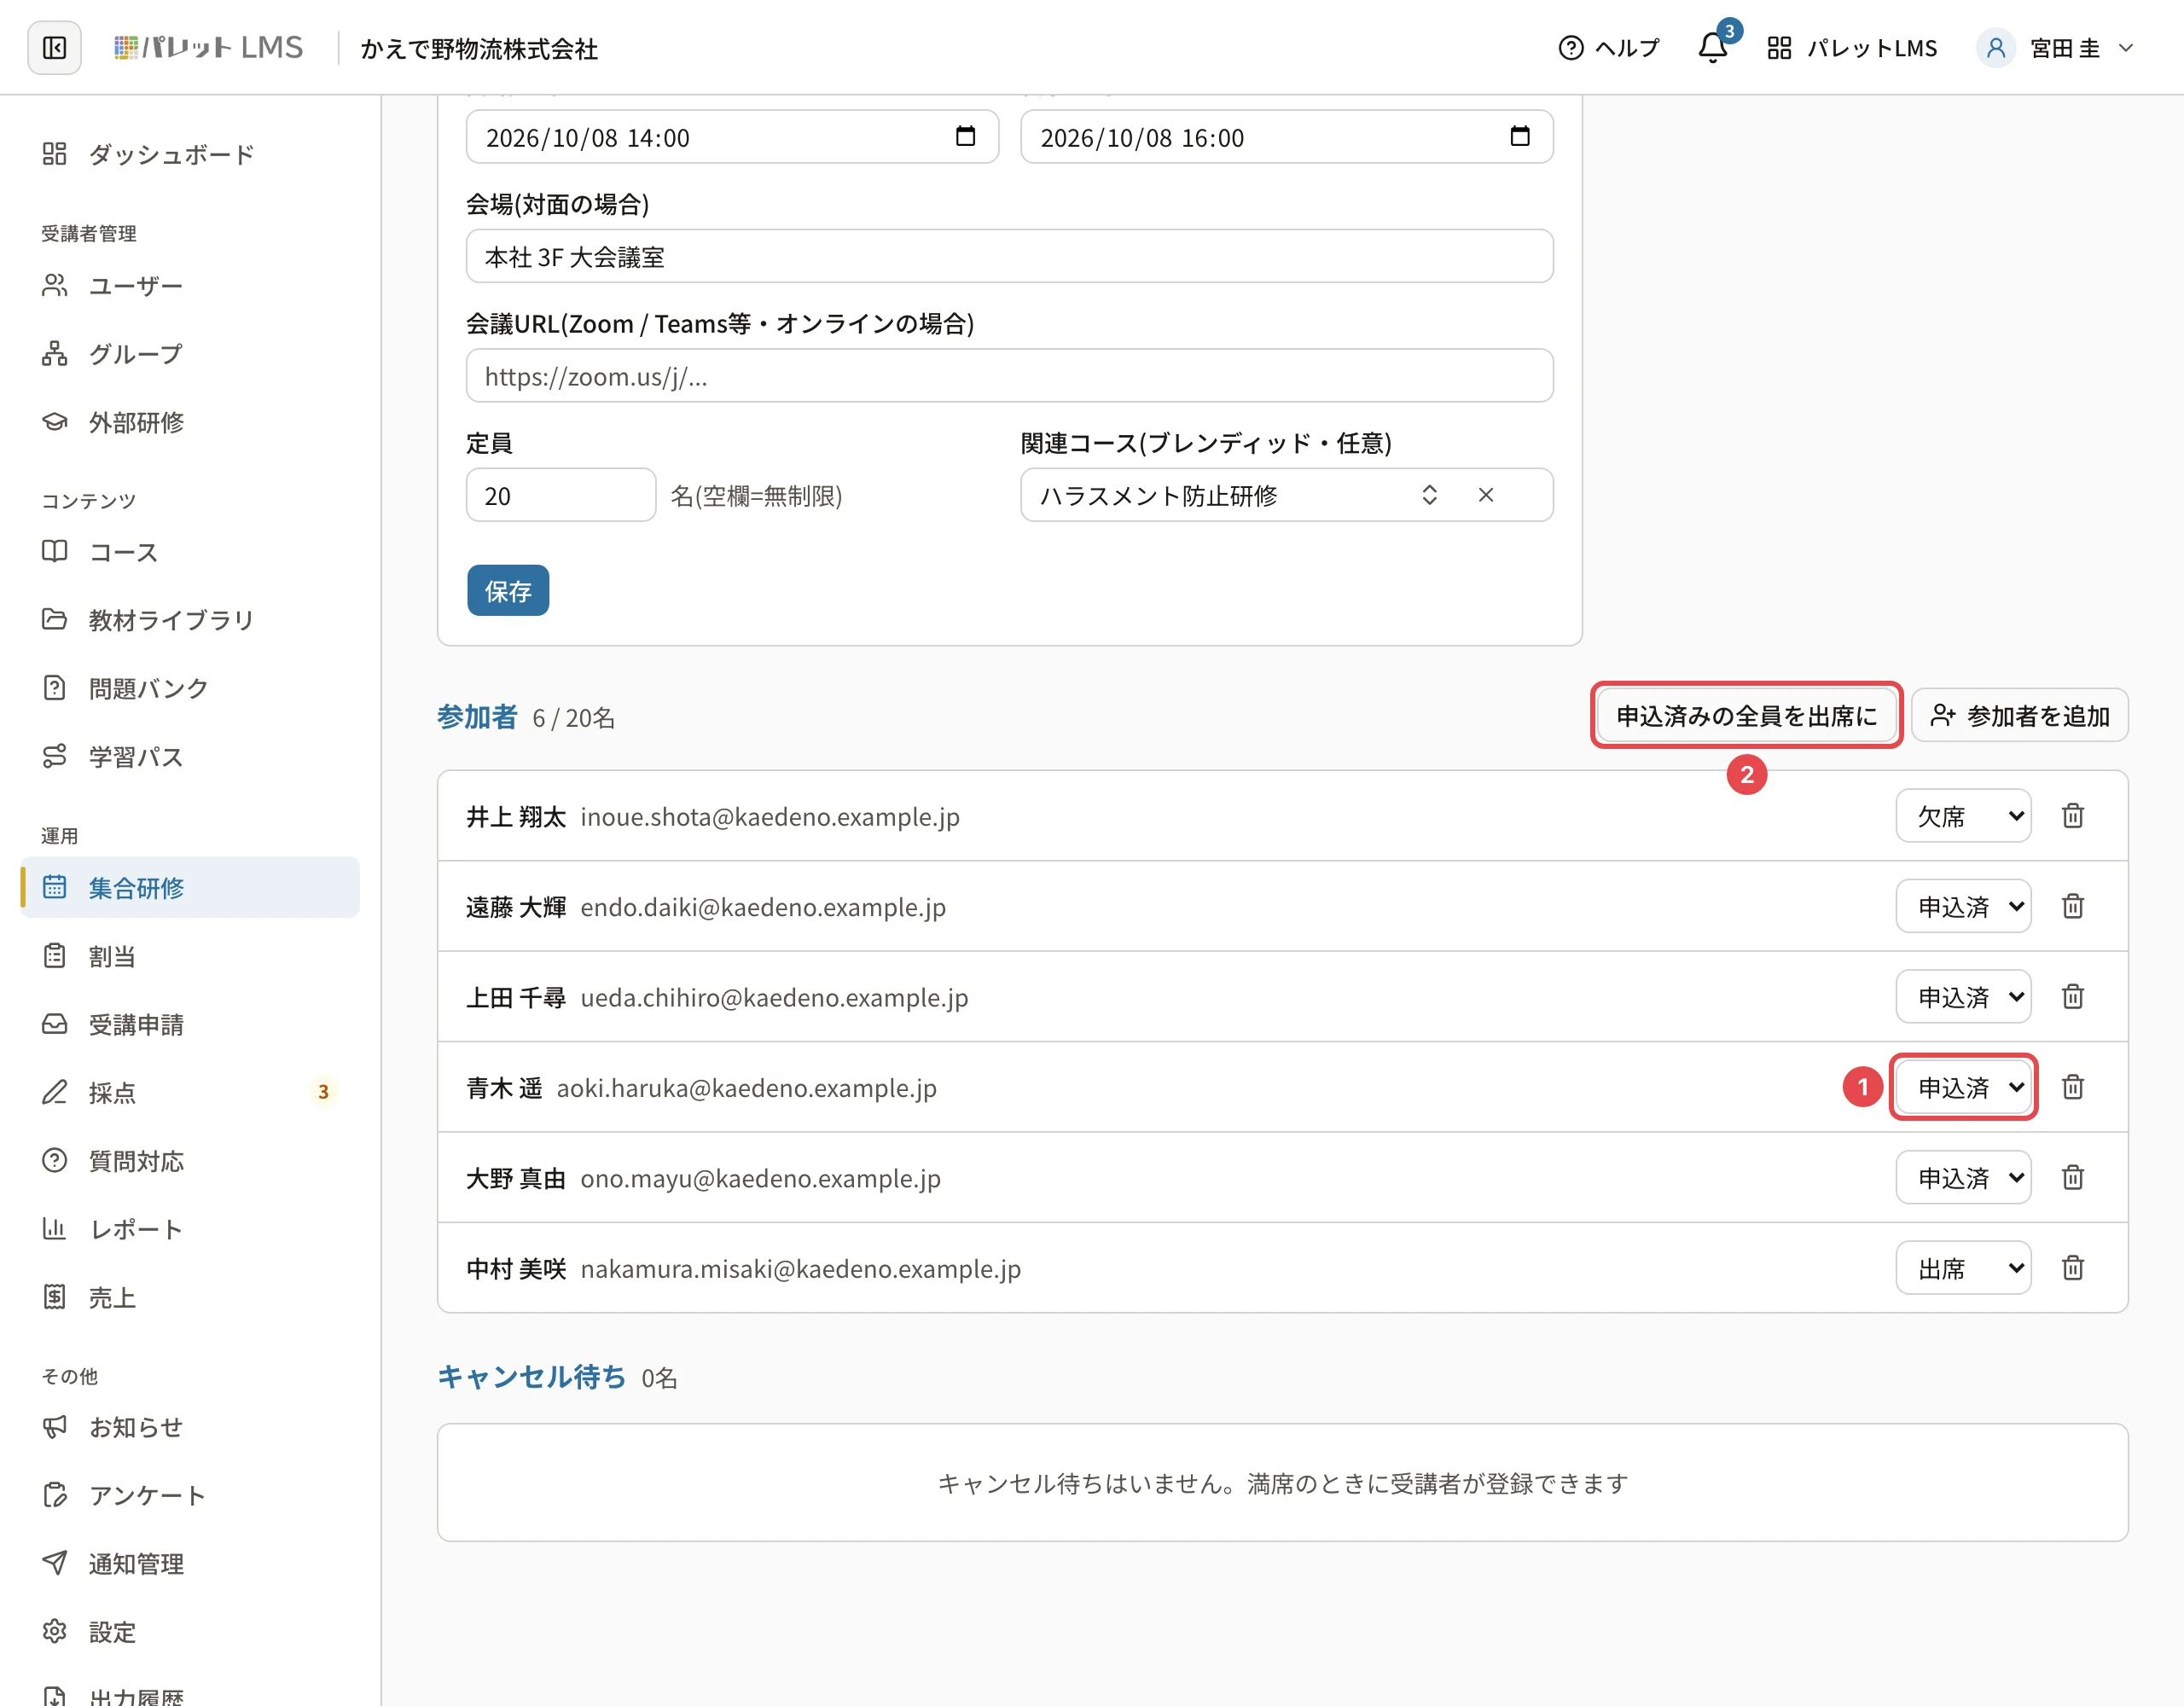Open status dropdown for 遠藤 大輝
The image size is (2184, 1706).
[1963, 906]
